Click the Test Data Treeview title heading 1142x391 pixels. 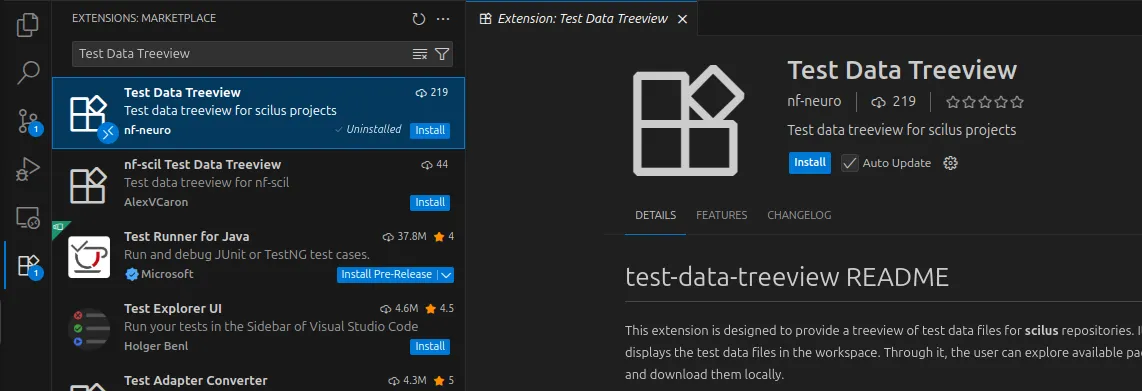[902, 71]
